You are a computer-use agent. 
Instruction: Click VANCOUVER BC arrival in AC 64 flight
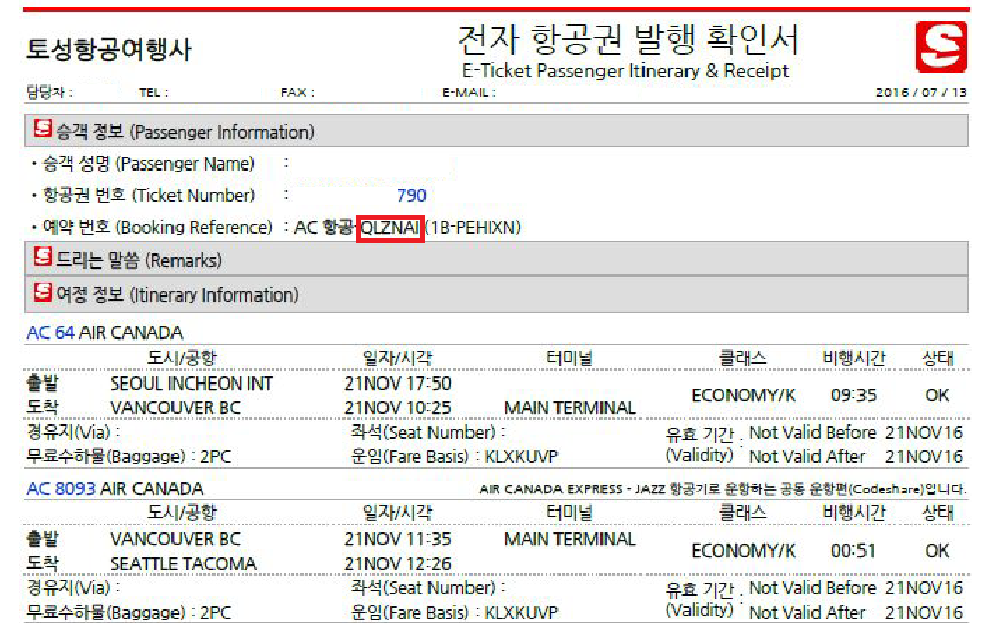pyautogui.click(x=175, y=408)
